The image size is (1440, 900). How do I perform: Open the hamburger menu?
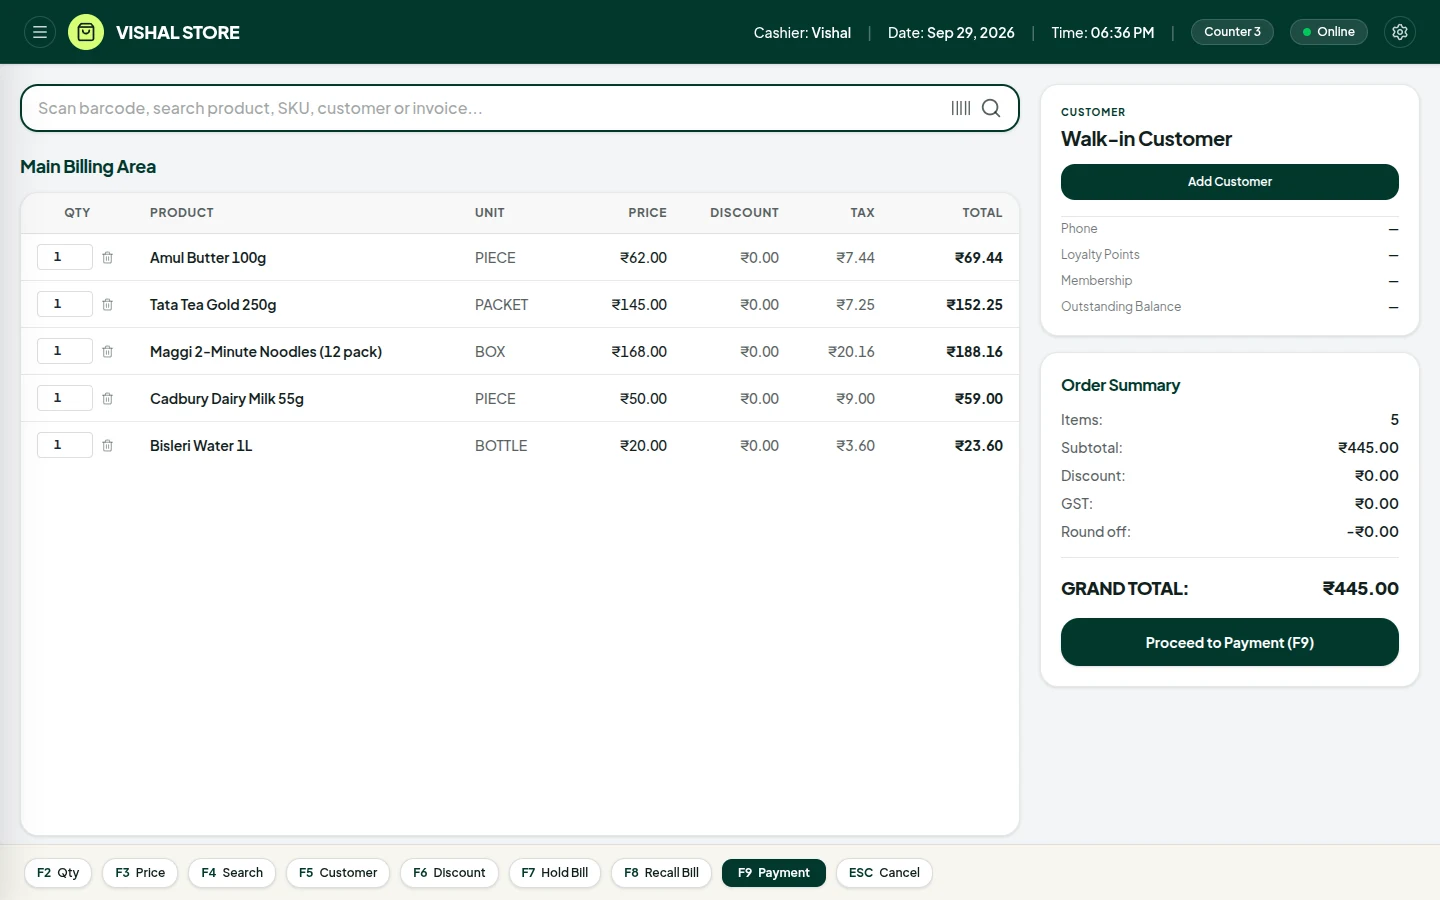point(40,32)
